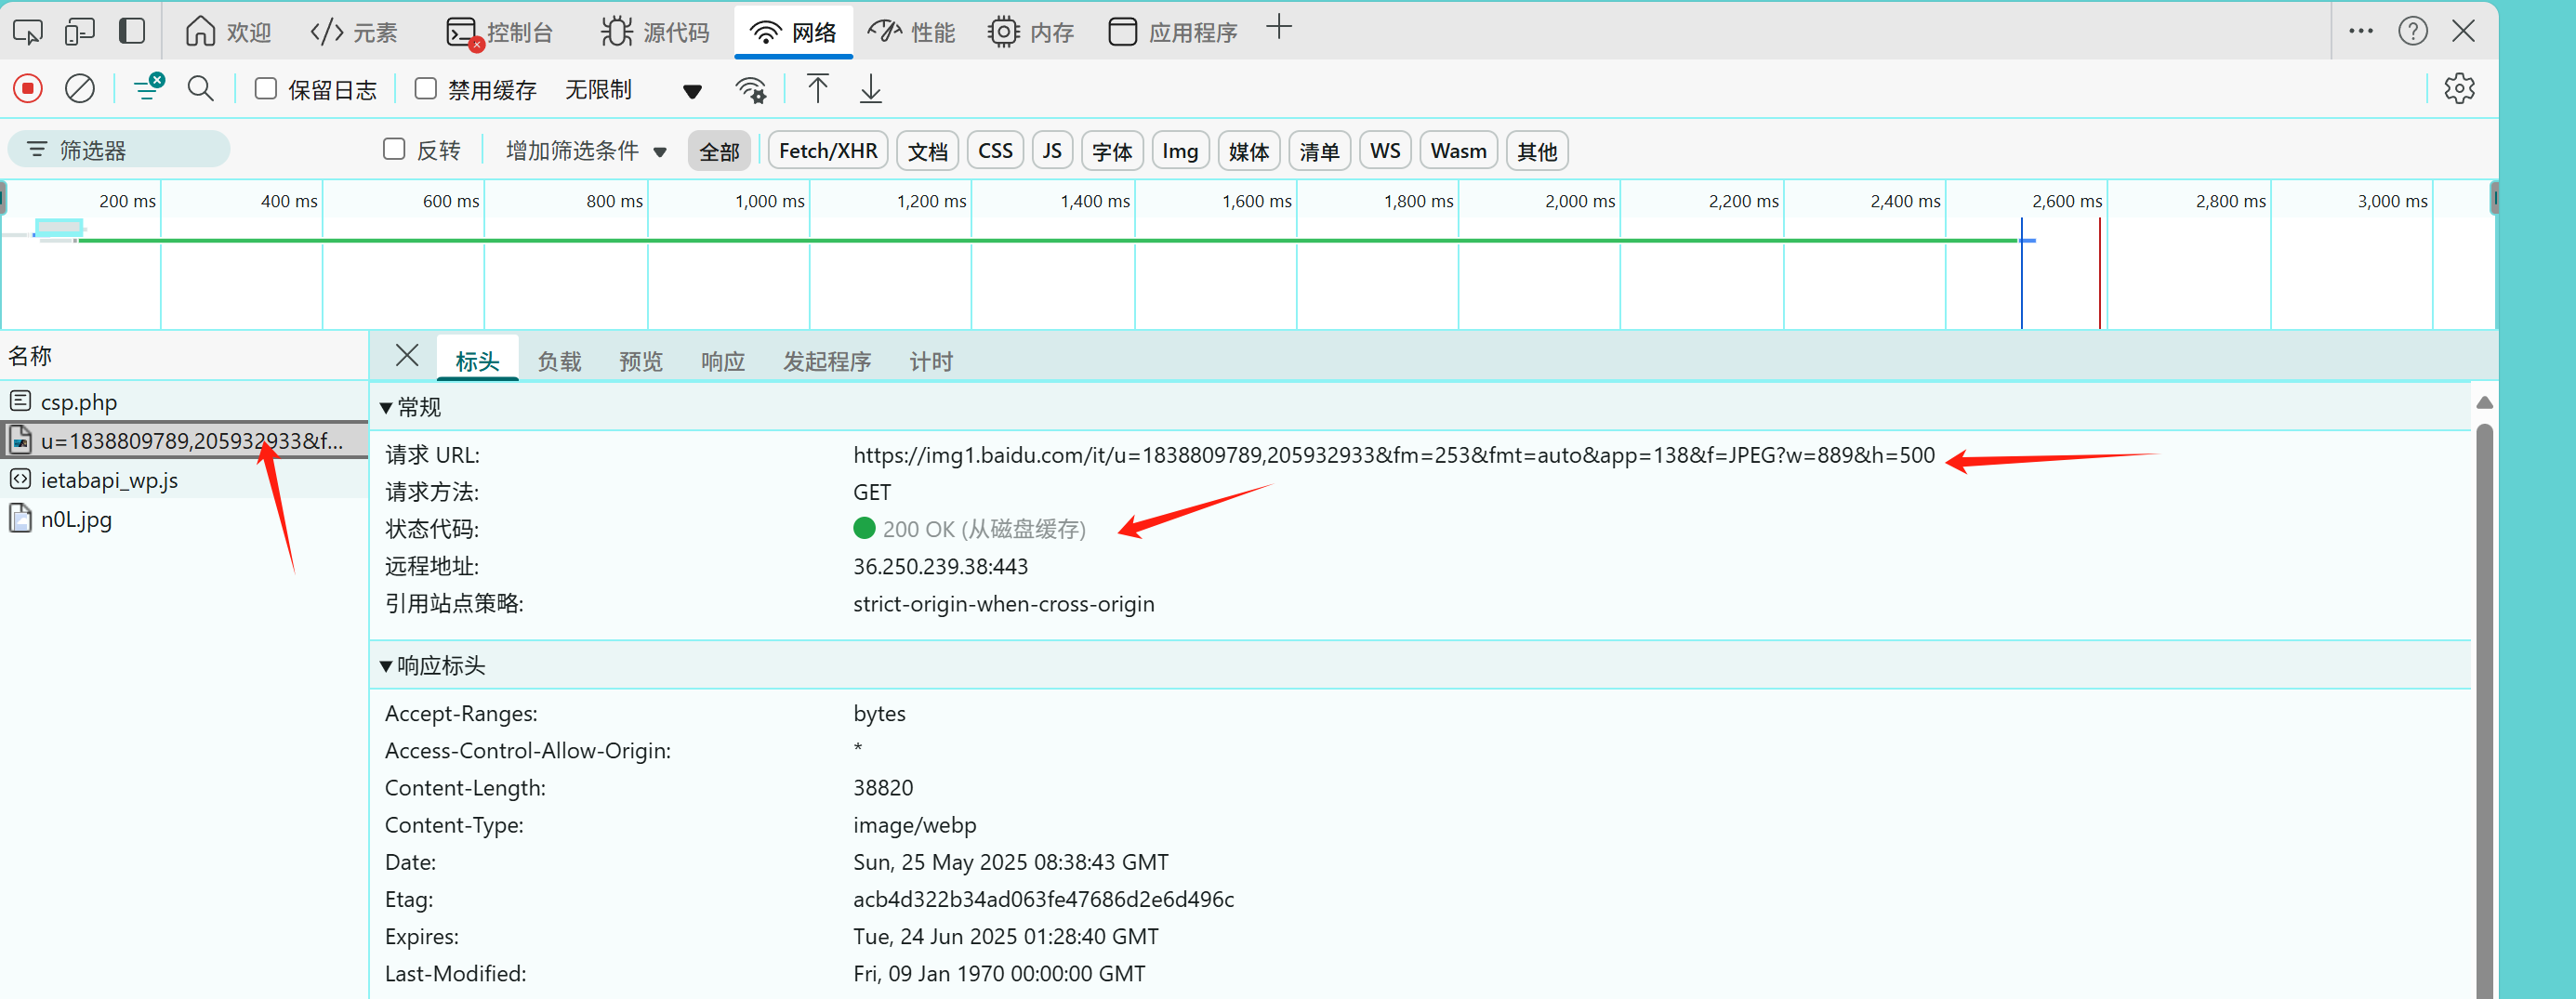
Task: Filter by CSS requests
Action: tap(995, 151)
